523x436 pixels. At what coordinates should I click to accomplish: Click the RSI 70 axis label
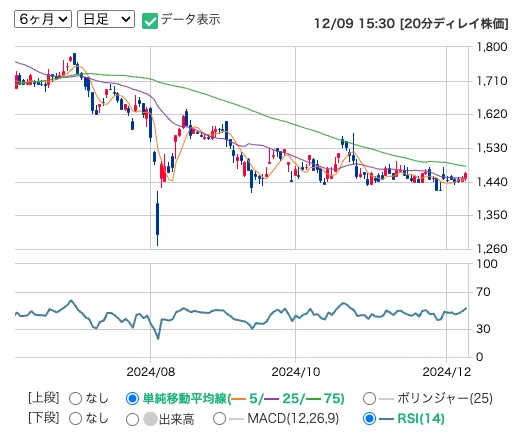(483, 292)
